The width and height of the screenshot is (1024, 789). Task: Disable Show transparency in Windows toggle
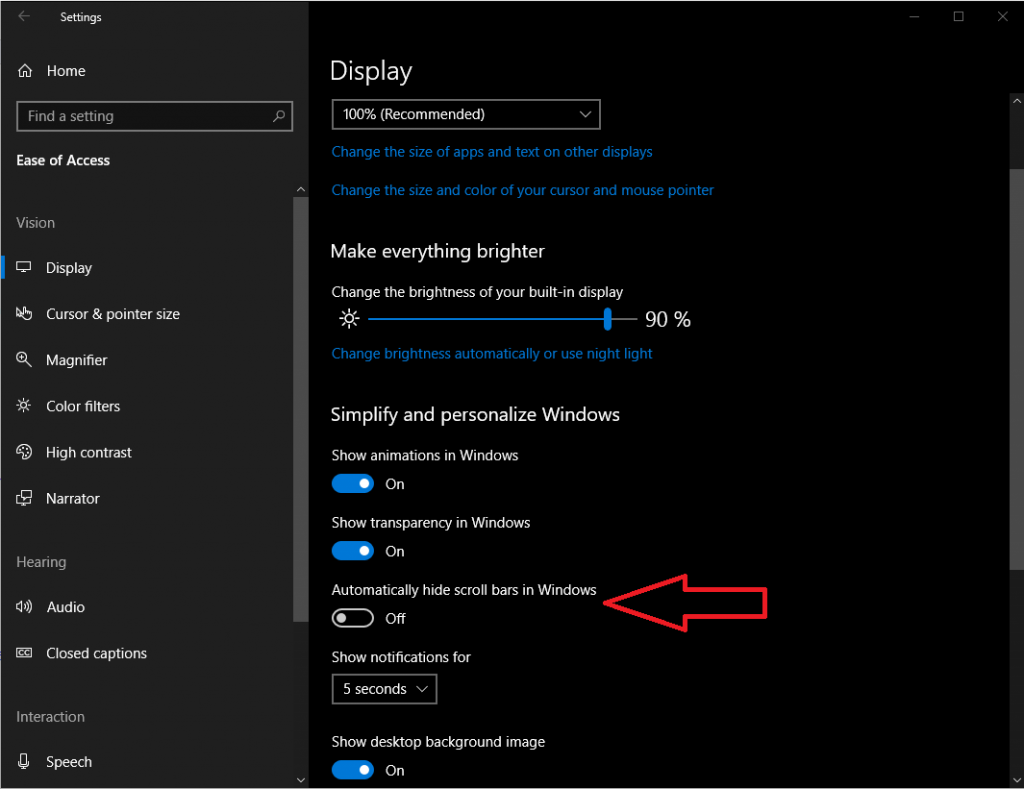pos(353,551)
